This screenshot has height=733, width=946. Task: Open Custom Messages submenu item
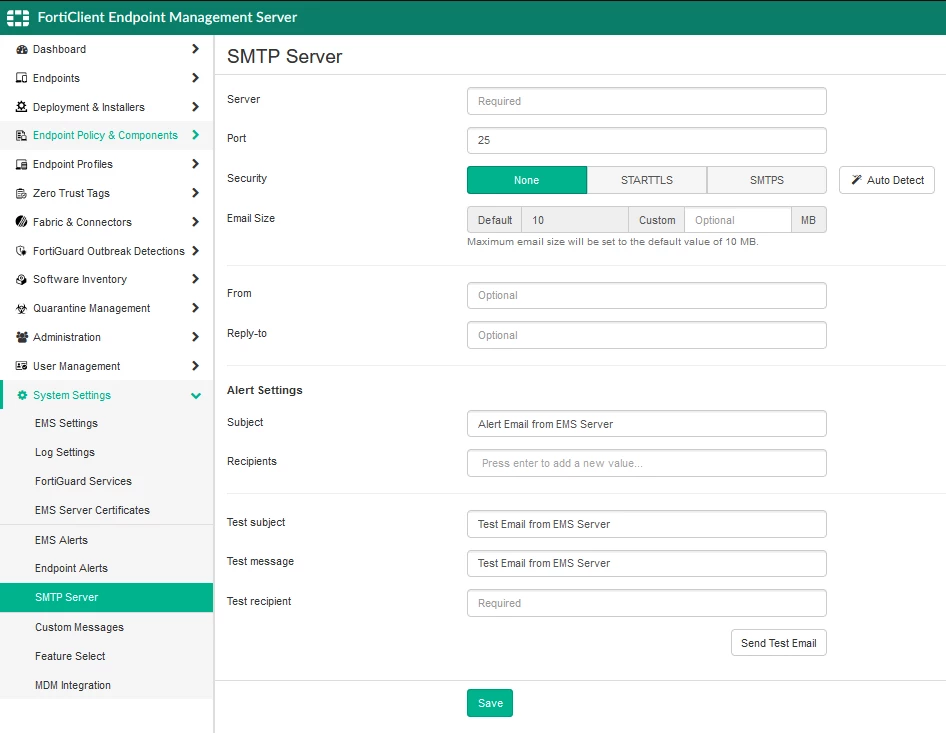[x=106, y=627]
